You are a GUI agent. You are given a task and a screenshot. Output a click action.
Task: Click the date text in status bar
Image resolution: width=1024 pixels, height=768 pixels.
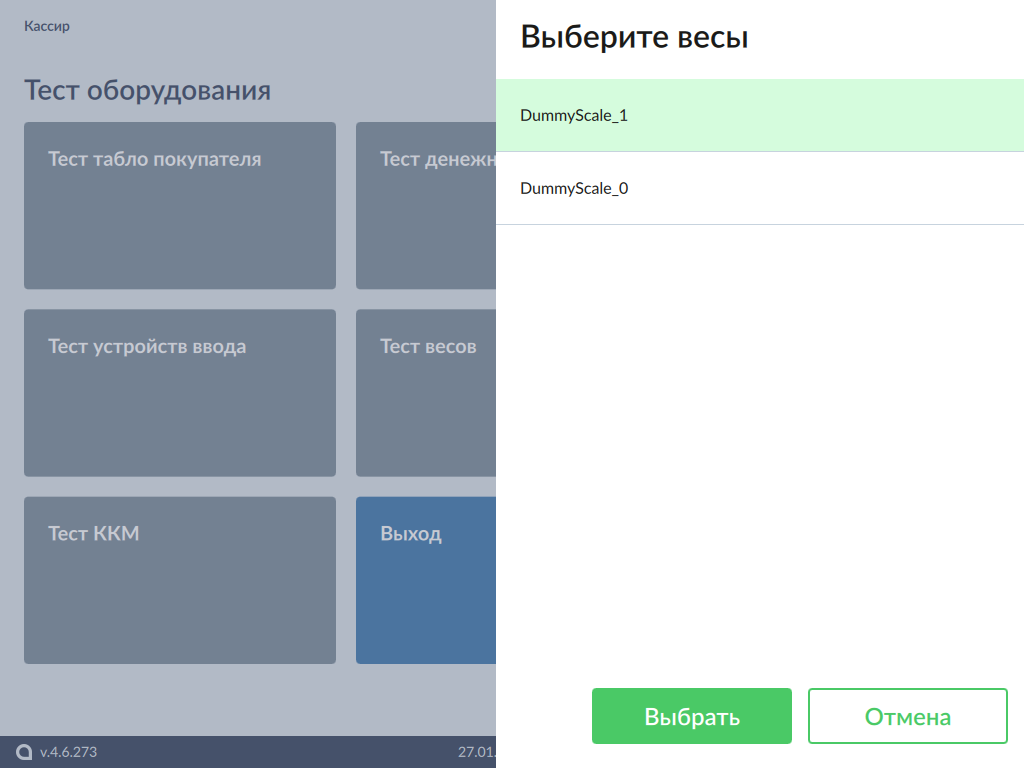pos(476,752)
